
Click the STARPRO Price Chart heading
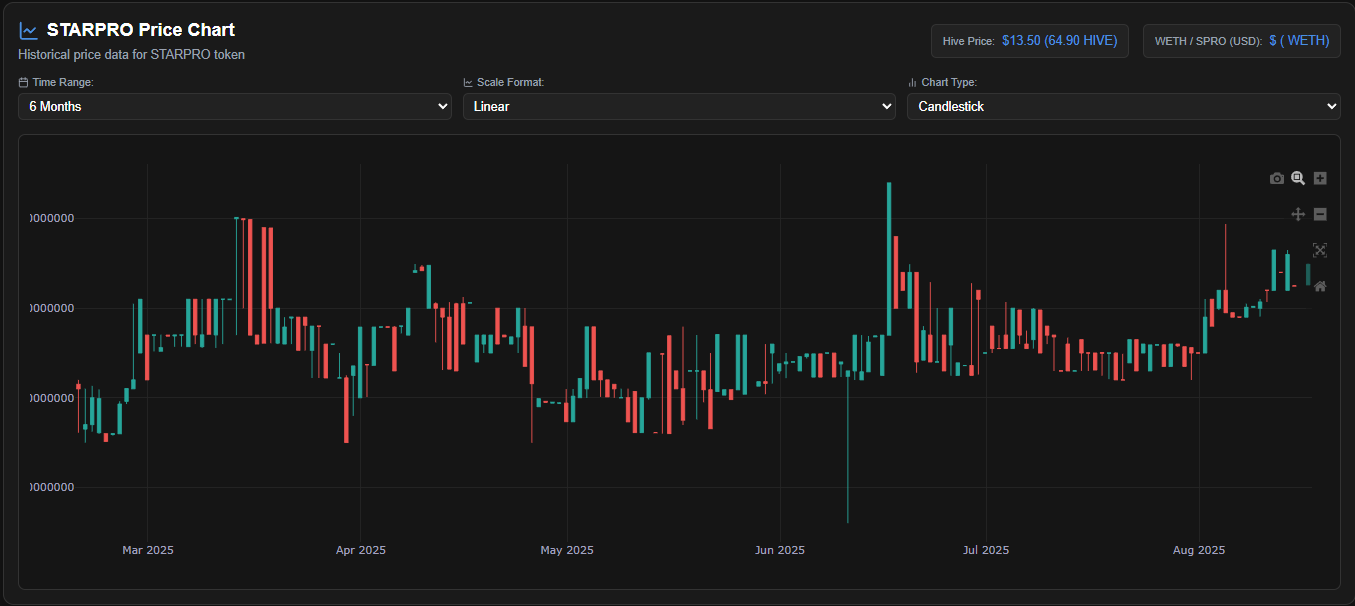[141, 30]
